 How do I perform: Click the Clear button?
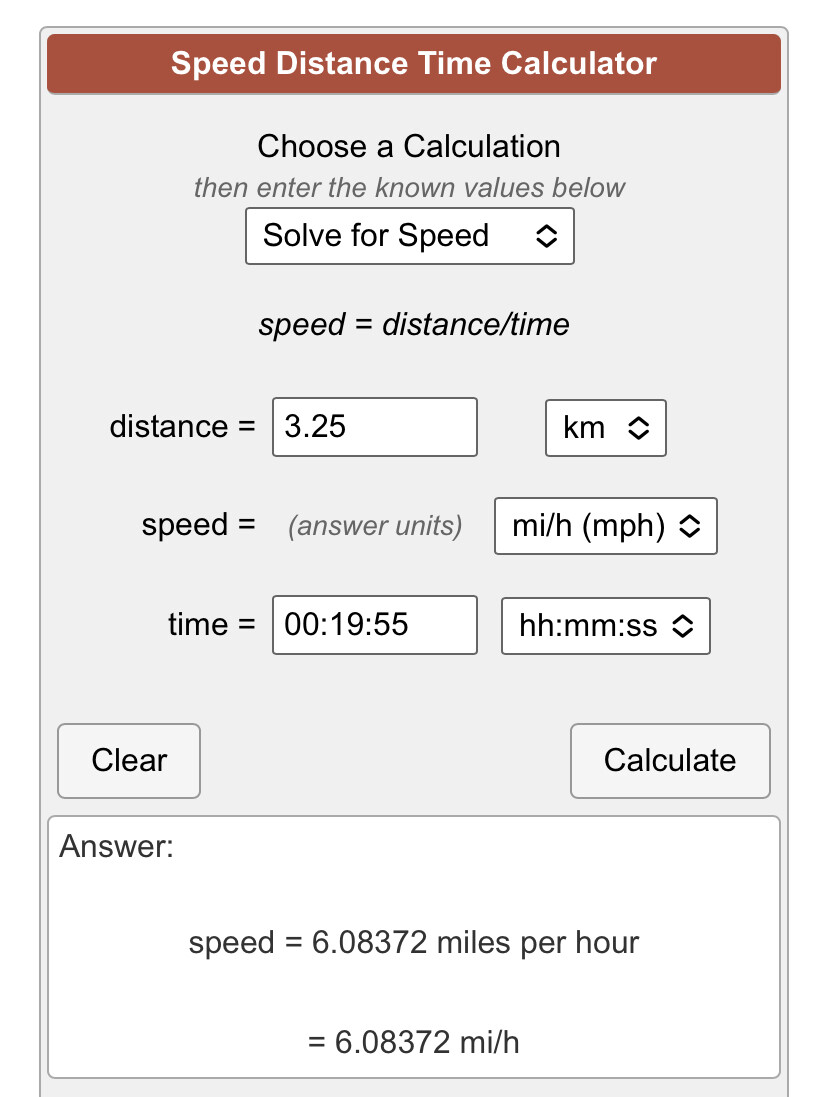coord(129,760)
